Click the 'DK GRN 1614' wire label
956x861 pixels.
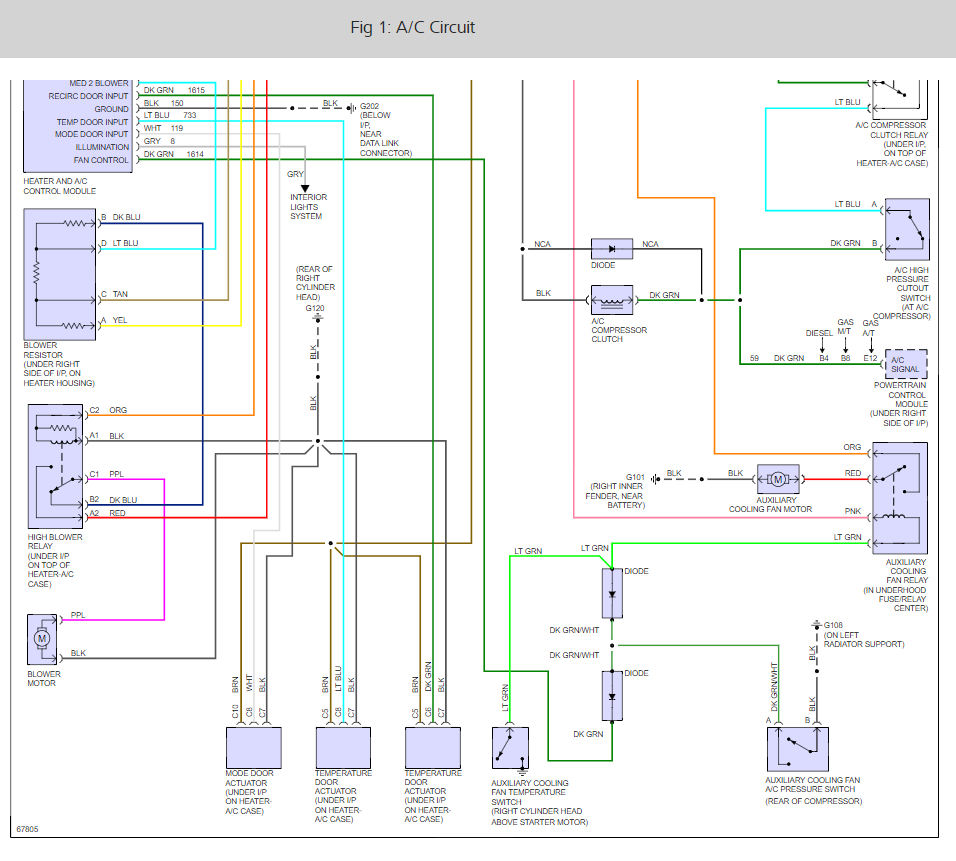pos(174,154)
